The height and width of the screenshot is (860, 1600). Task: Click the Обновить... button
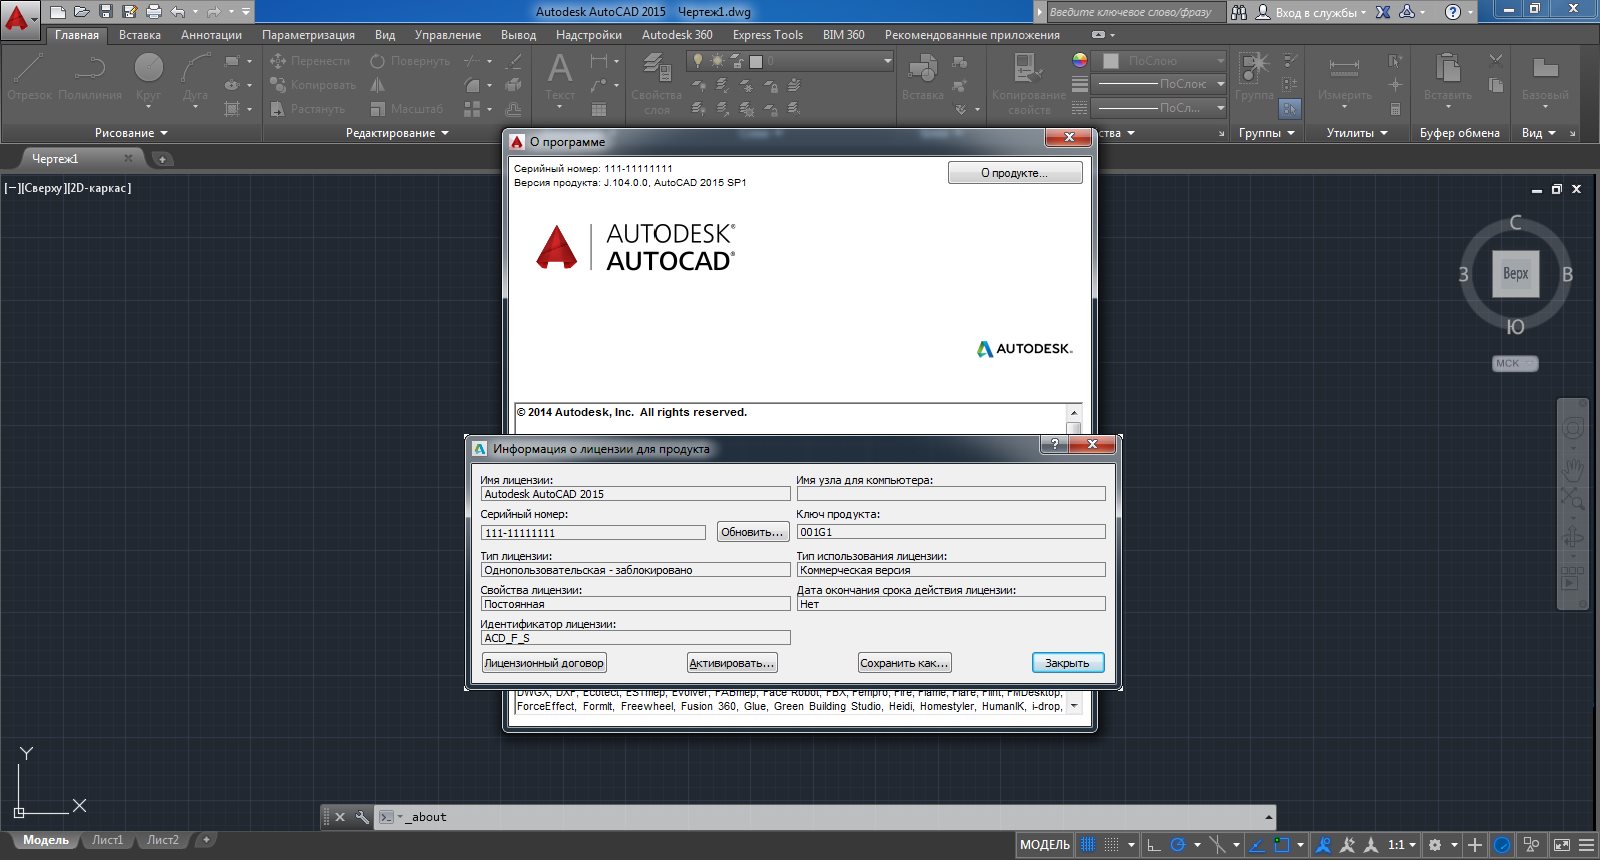point(752,532)
